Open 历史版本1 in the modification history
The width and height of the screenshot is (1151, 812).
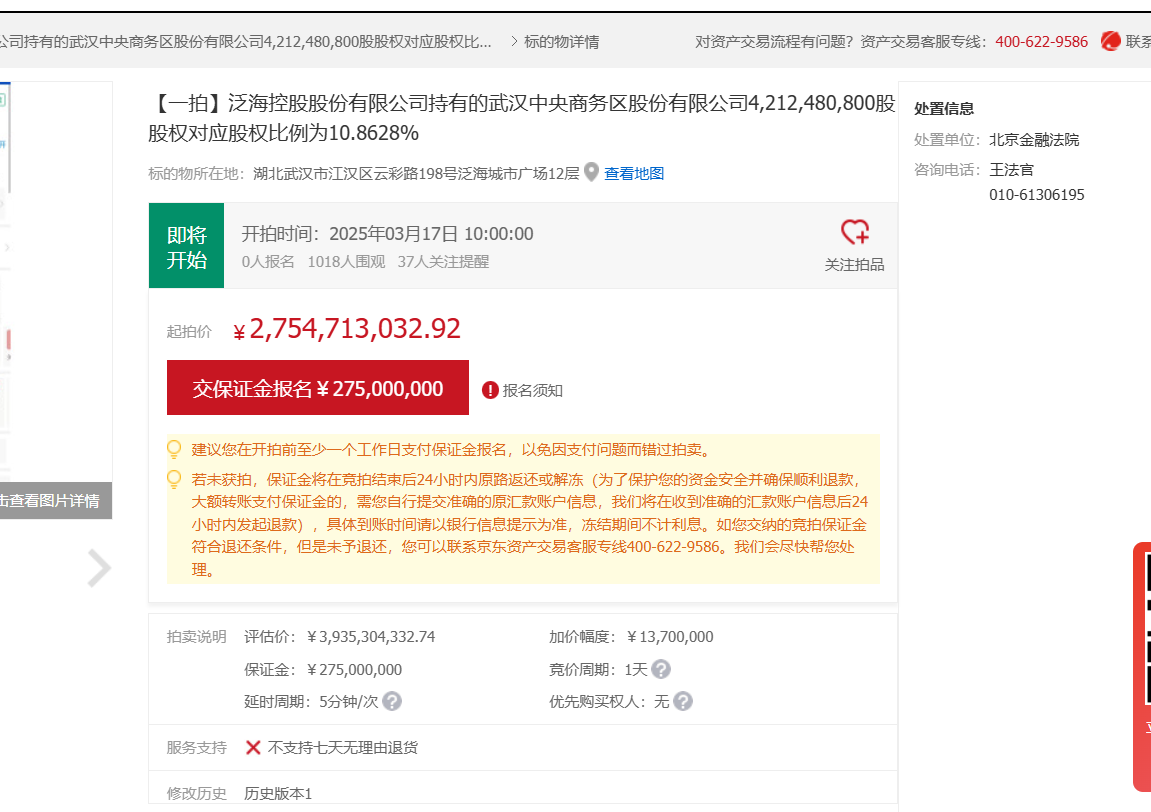[x=278, y=794]
